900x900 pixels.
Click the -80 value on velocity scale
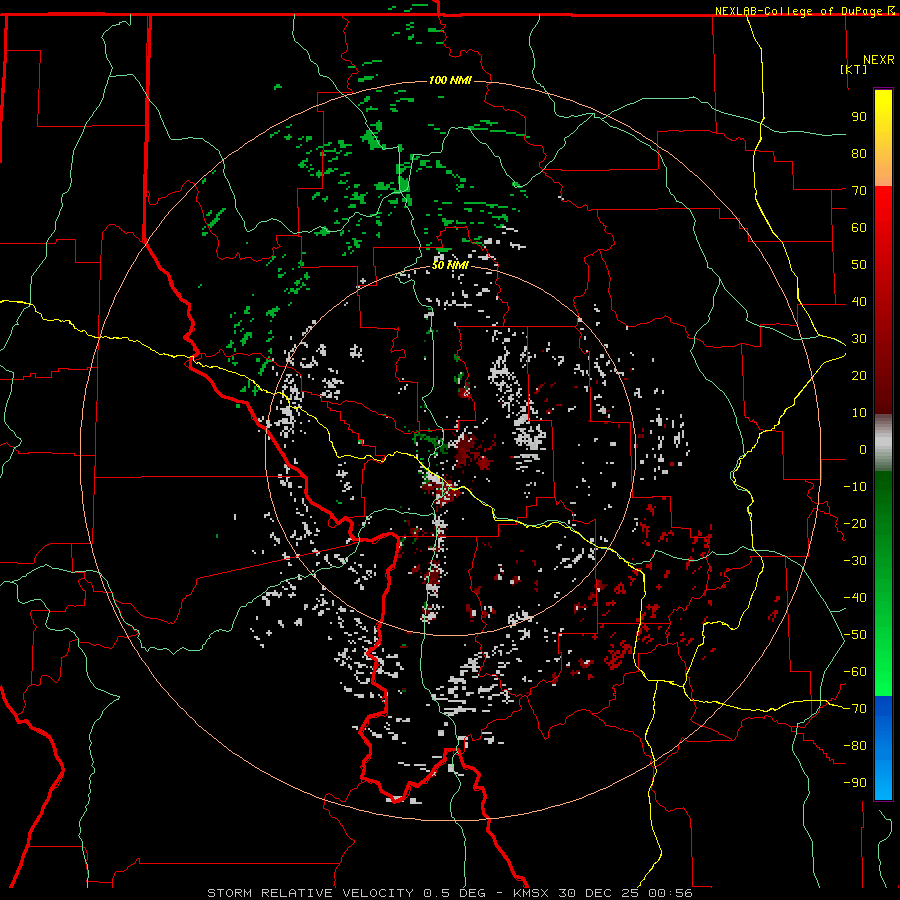(855, 746)
